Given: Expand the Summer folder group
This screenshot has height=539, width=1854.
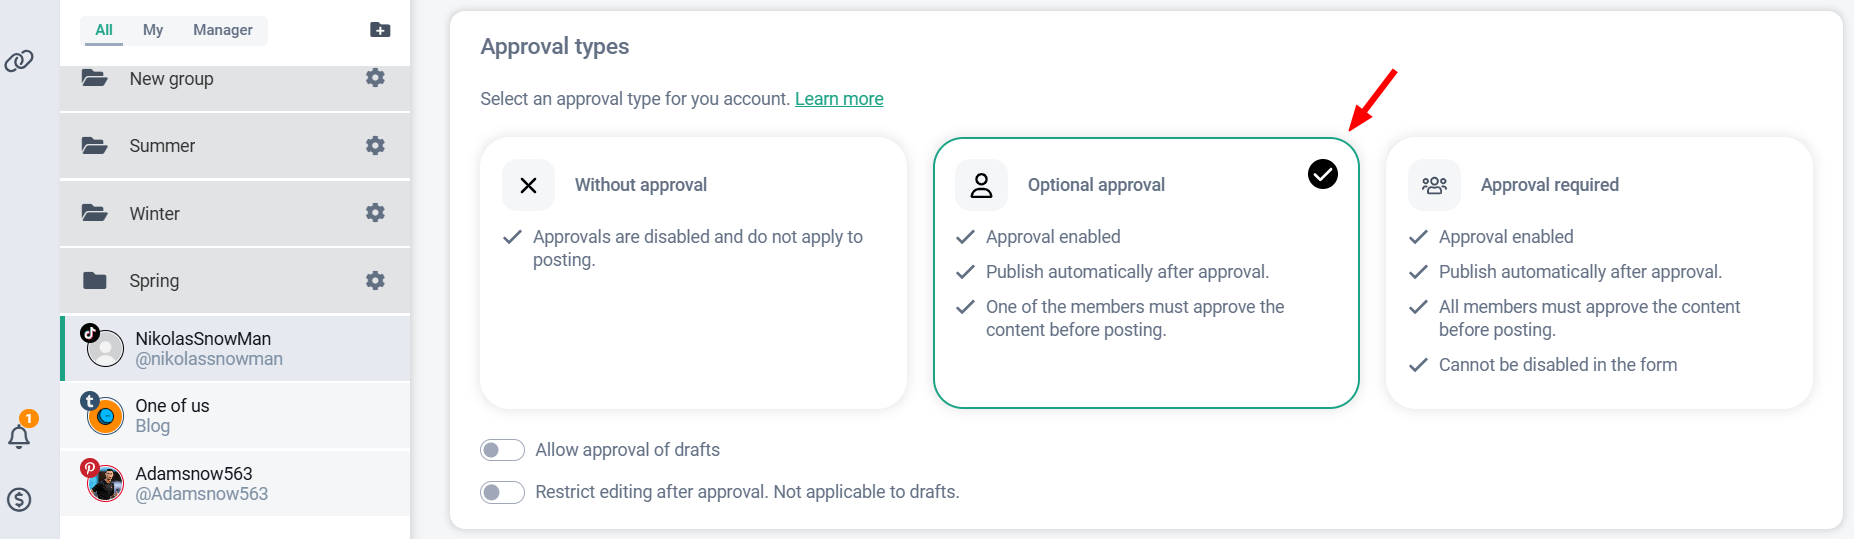Looking at the screenshot, I should point(162,146).
